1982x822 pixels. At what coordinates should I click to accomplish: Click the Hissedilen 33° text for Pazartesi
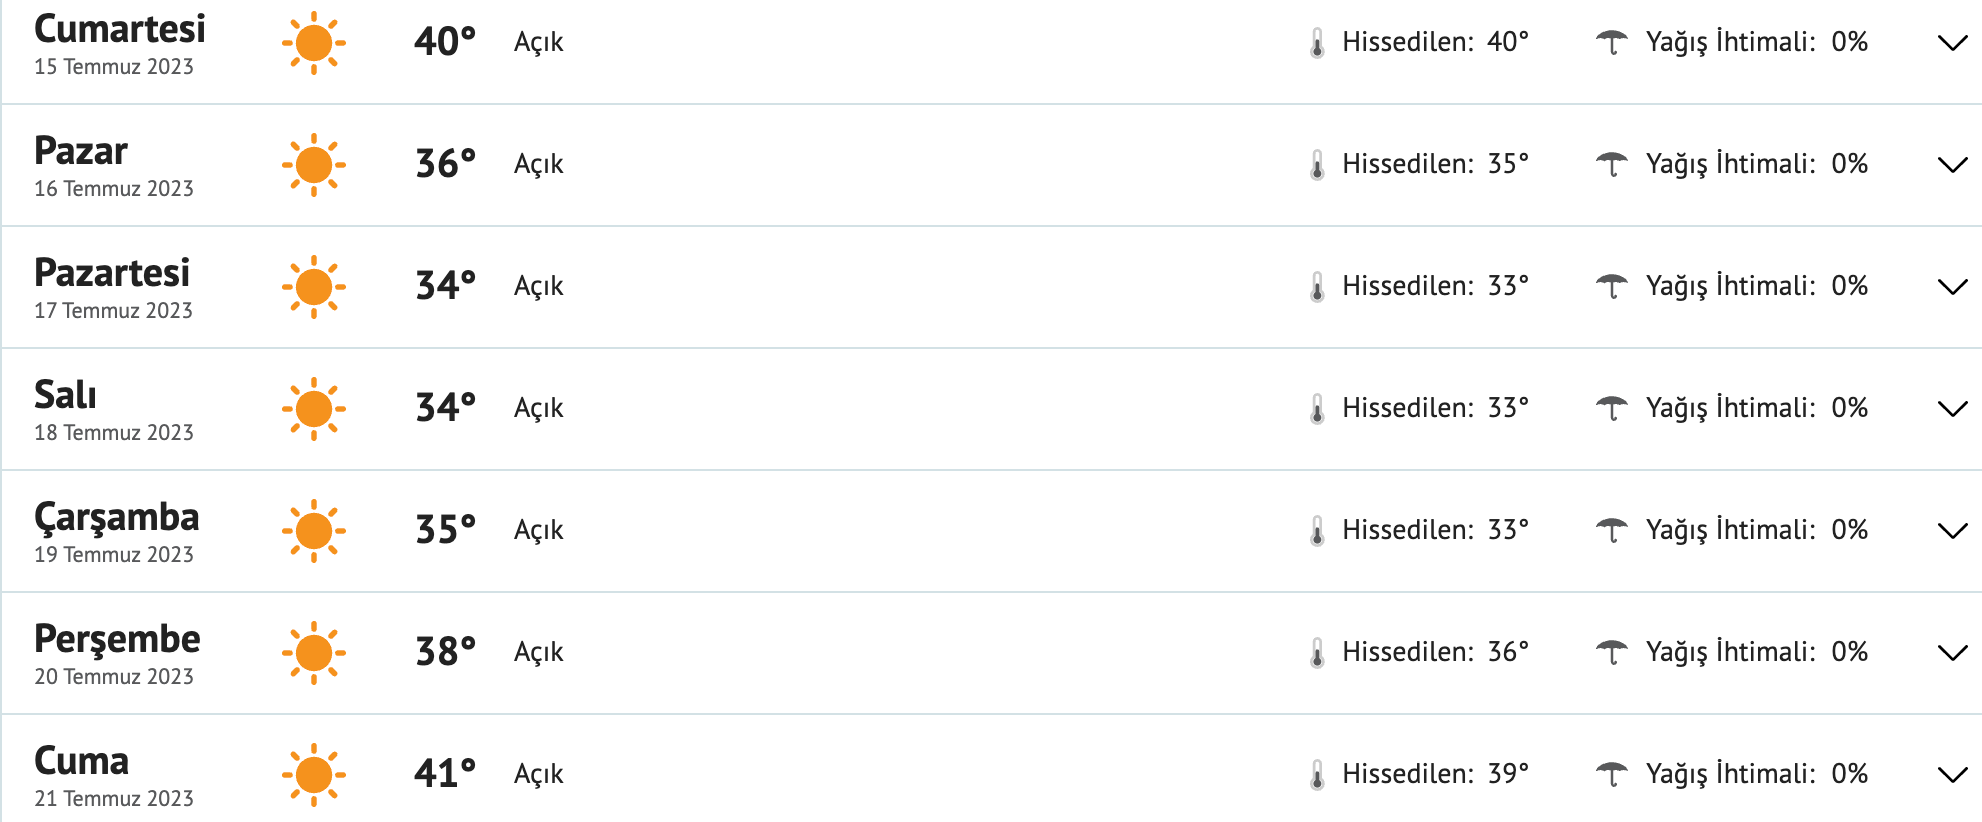(x=1435, y=286)
